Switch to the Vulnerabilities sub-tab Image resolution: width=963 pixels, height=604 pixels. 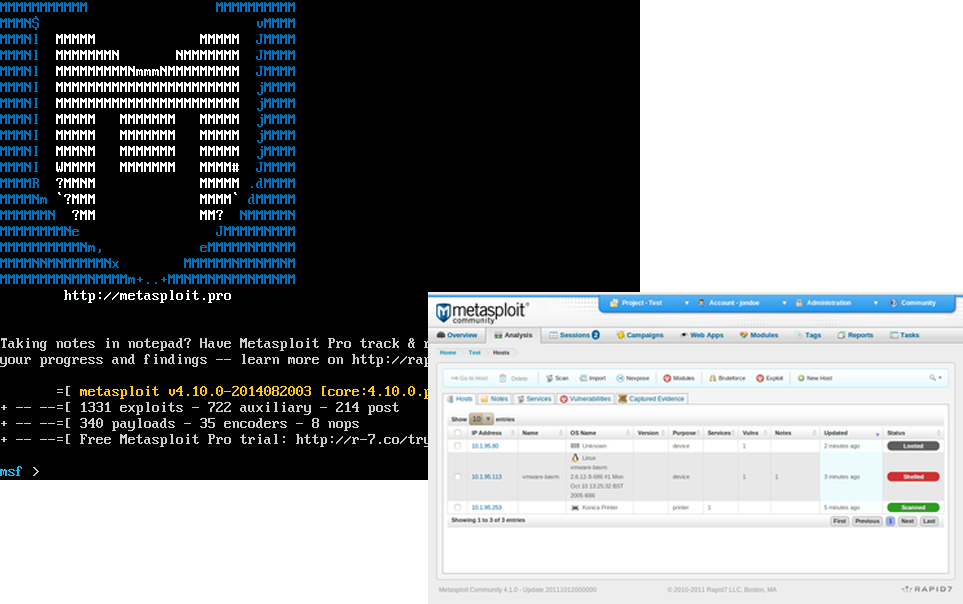(x=585, y=399)
